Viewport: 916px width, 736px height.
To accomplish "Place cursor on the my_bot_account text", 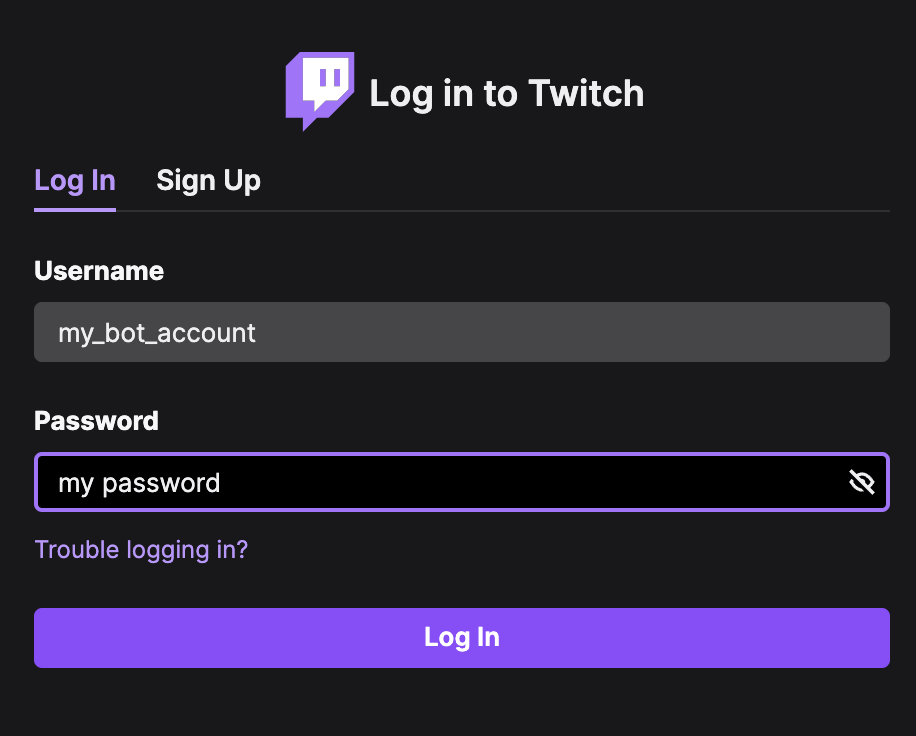I will tap(157, 334).
